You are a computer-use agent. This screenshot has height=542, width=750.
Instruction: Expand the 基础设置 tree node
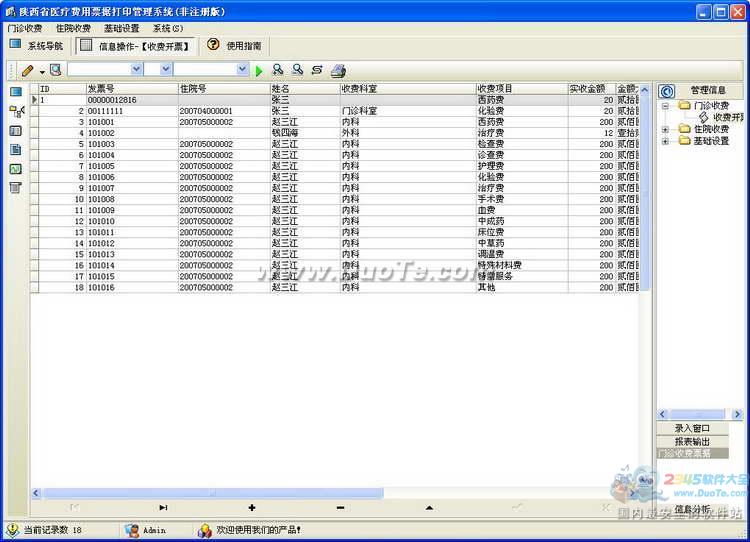(x=665, y=141)
